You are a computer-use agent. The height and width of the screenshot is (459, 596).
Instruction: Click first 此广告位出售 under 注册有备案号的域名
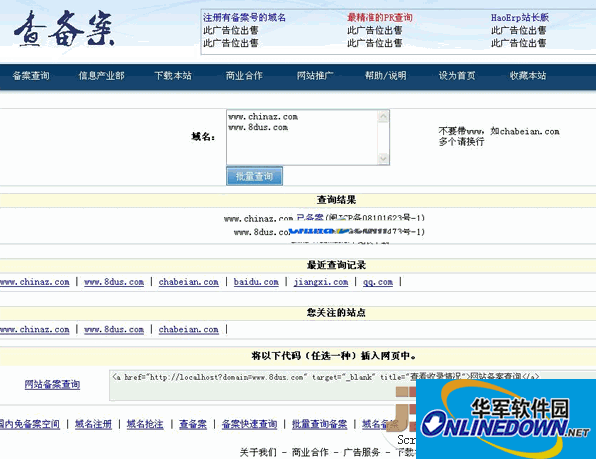(231, 30)
